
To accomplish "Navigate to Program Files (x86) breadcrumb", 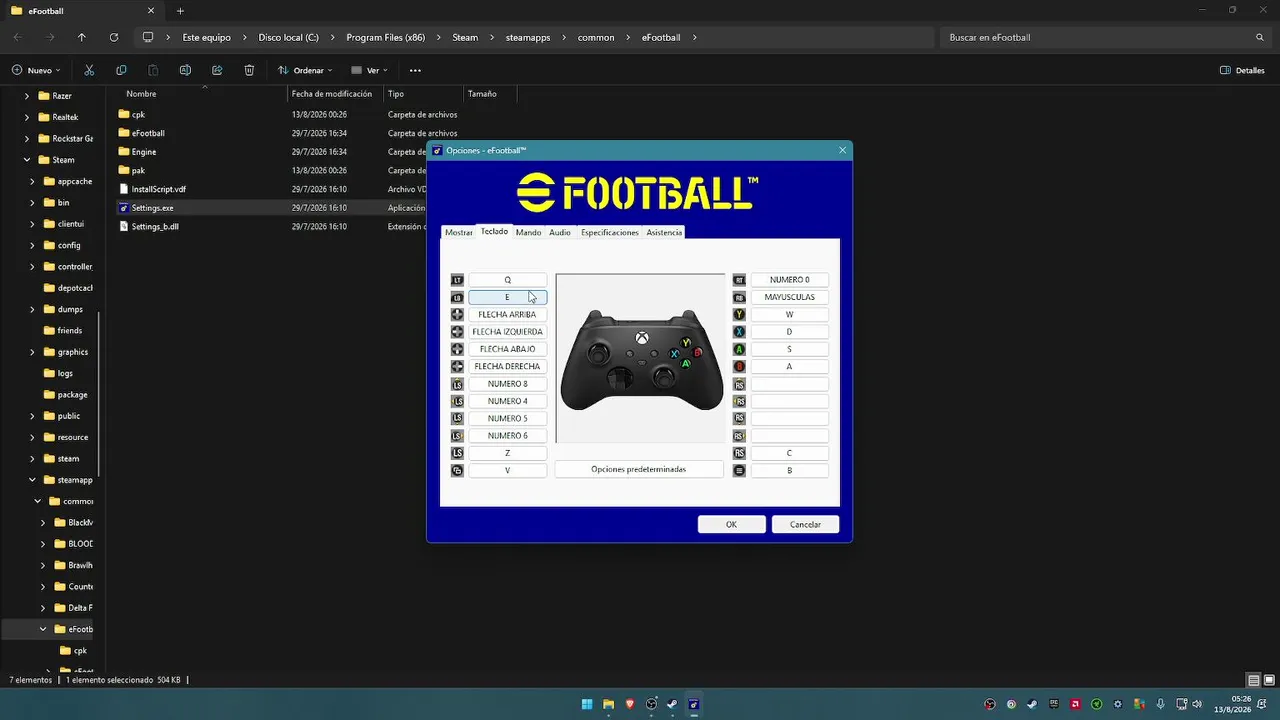I will [386, 37].
